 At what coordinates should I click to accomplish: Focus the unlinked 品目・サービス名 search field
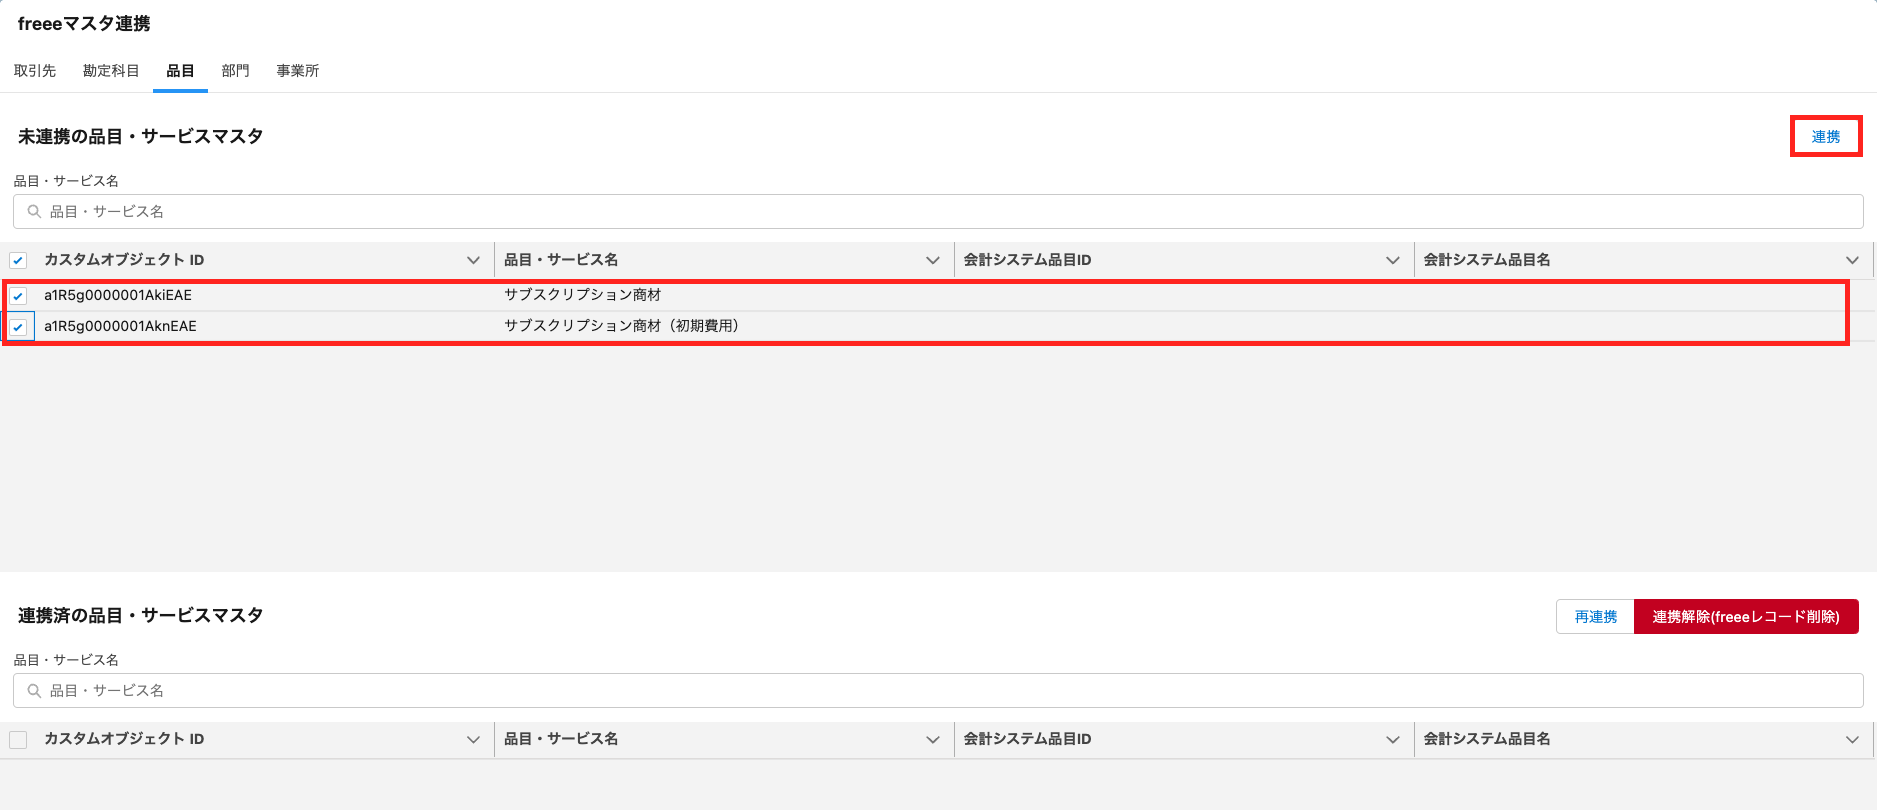[x=938, y=212]
